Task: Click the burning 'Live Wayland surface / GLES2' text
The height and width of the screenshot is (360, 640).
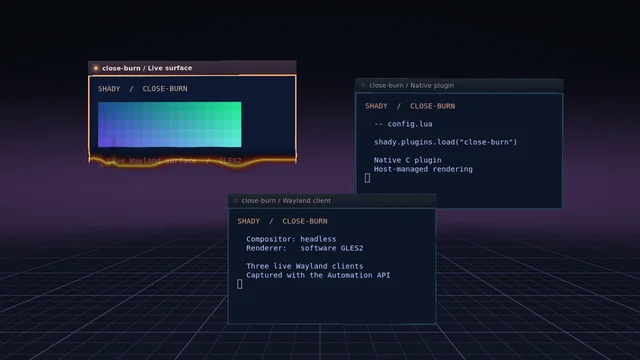Action: coord(174,161)
